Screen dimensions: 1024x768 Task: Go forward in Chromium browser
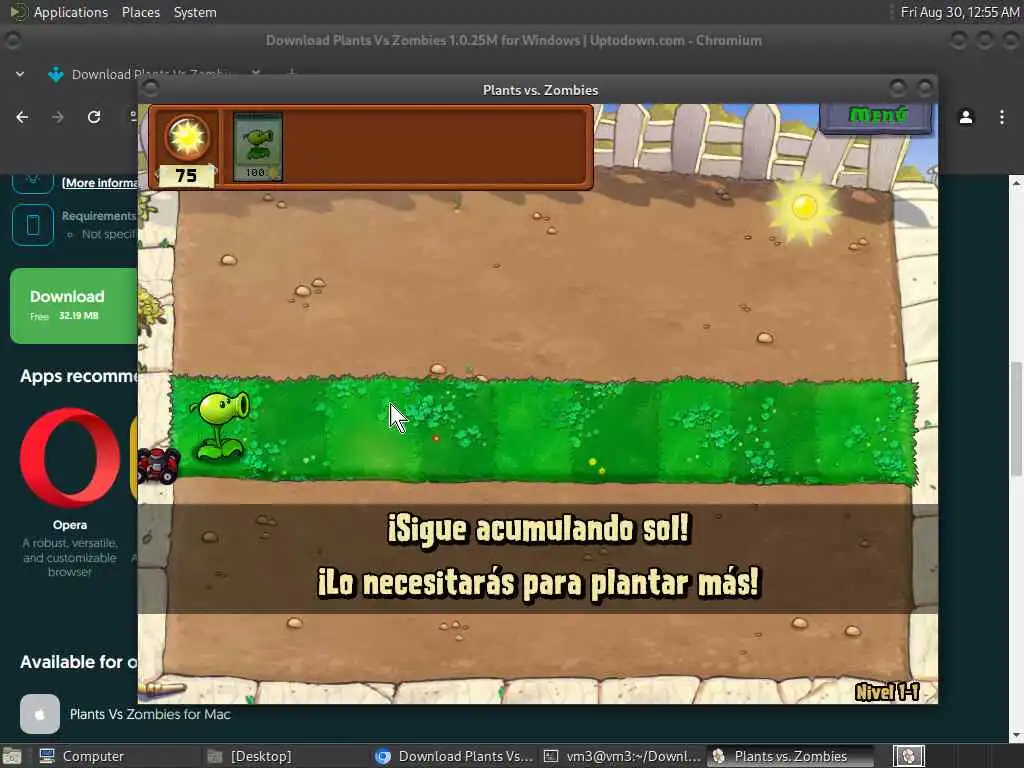pos(58,117)
